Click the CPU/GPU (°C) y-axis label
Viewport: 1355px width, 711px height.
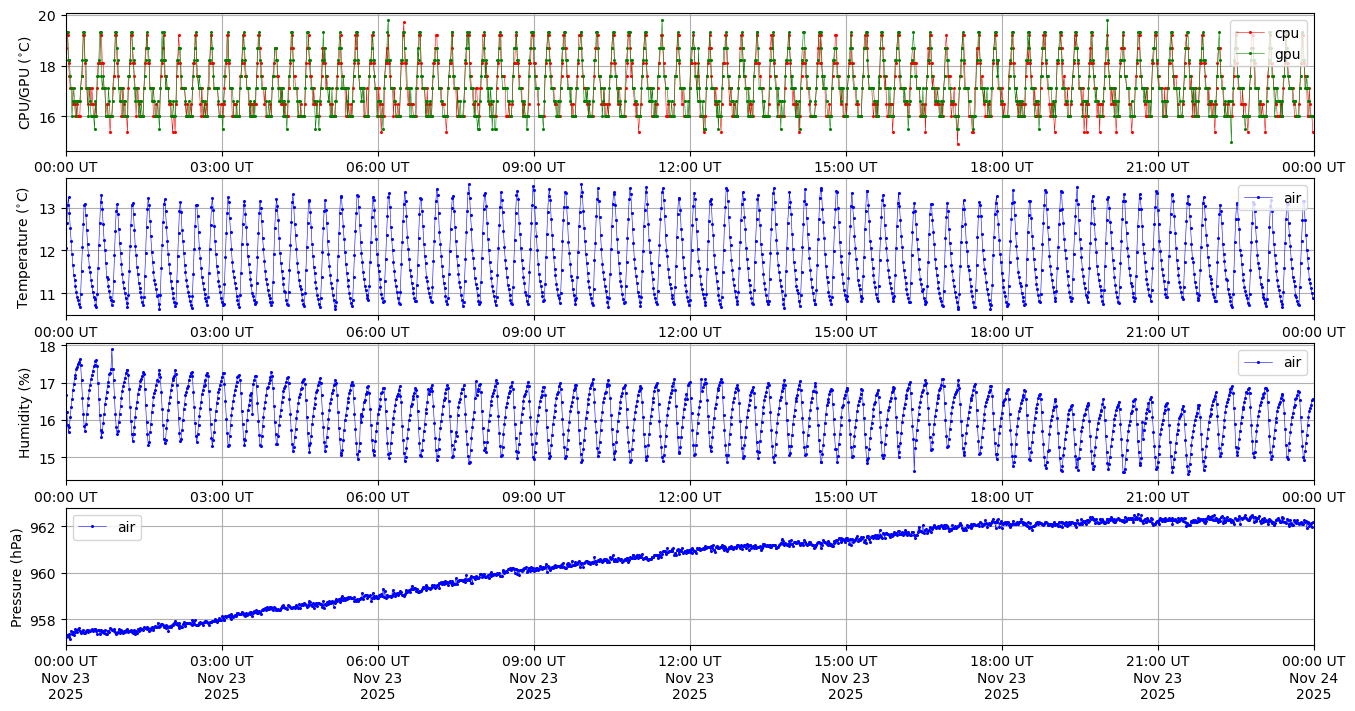25,83
